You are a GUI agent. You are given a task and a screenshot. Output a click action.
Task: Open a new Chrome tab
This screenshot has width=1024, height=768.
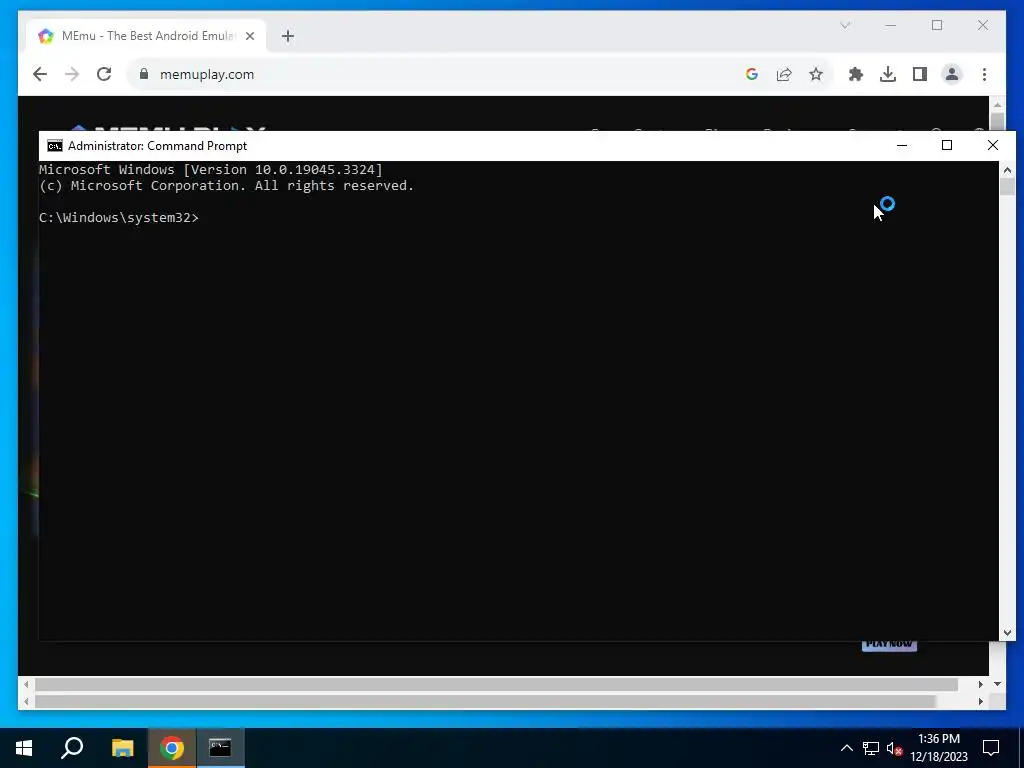click(288, 36)
